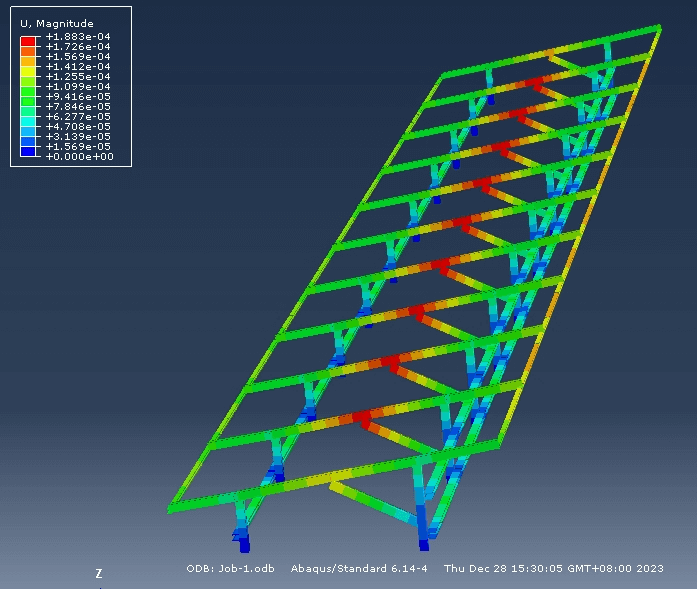Click the +4.708e-05 legend label
697x589 pixels.
78,127
